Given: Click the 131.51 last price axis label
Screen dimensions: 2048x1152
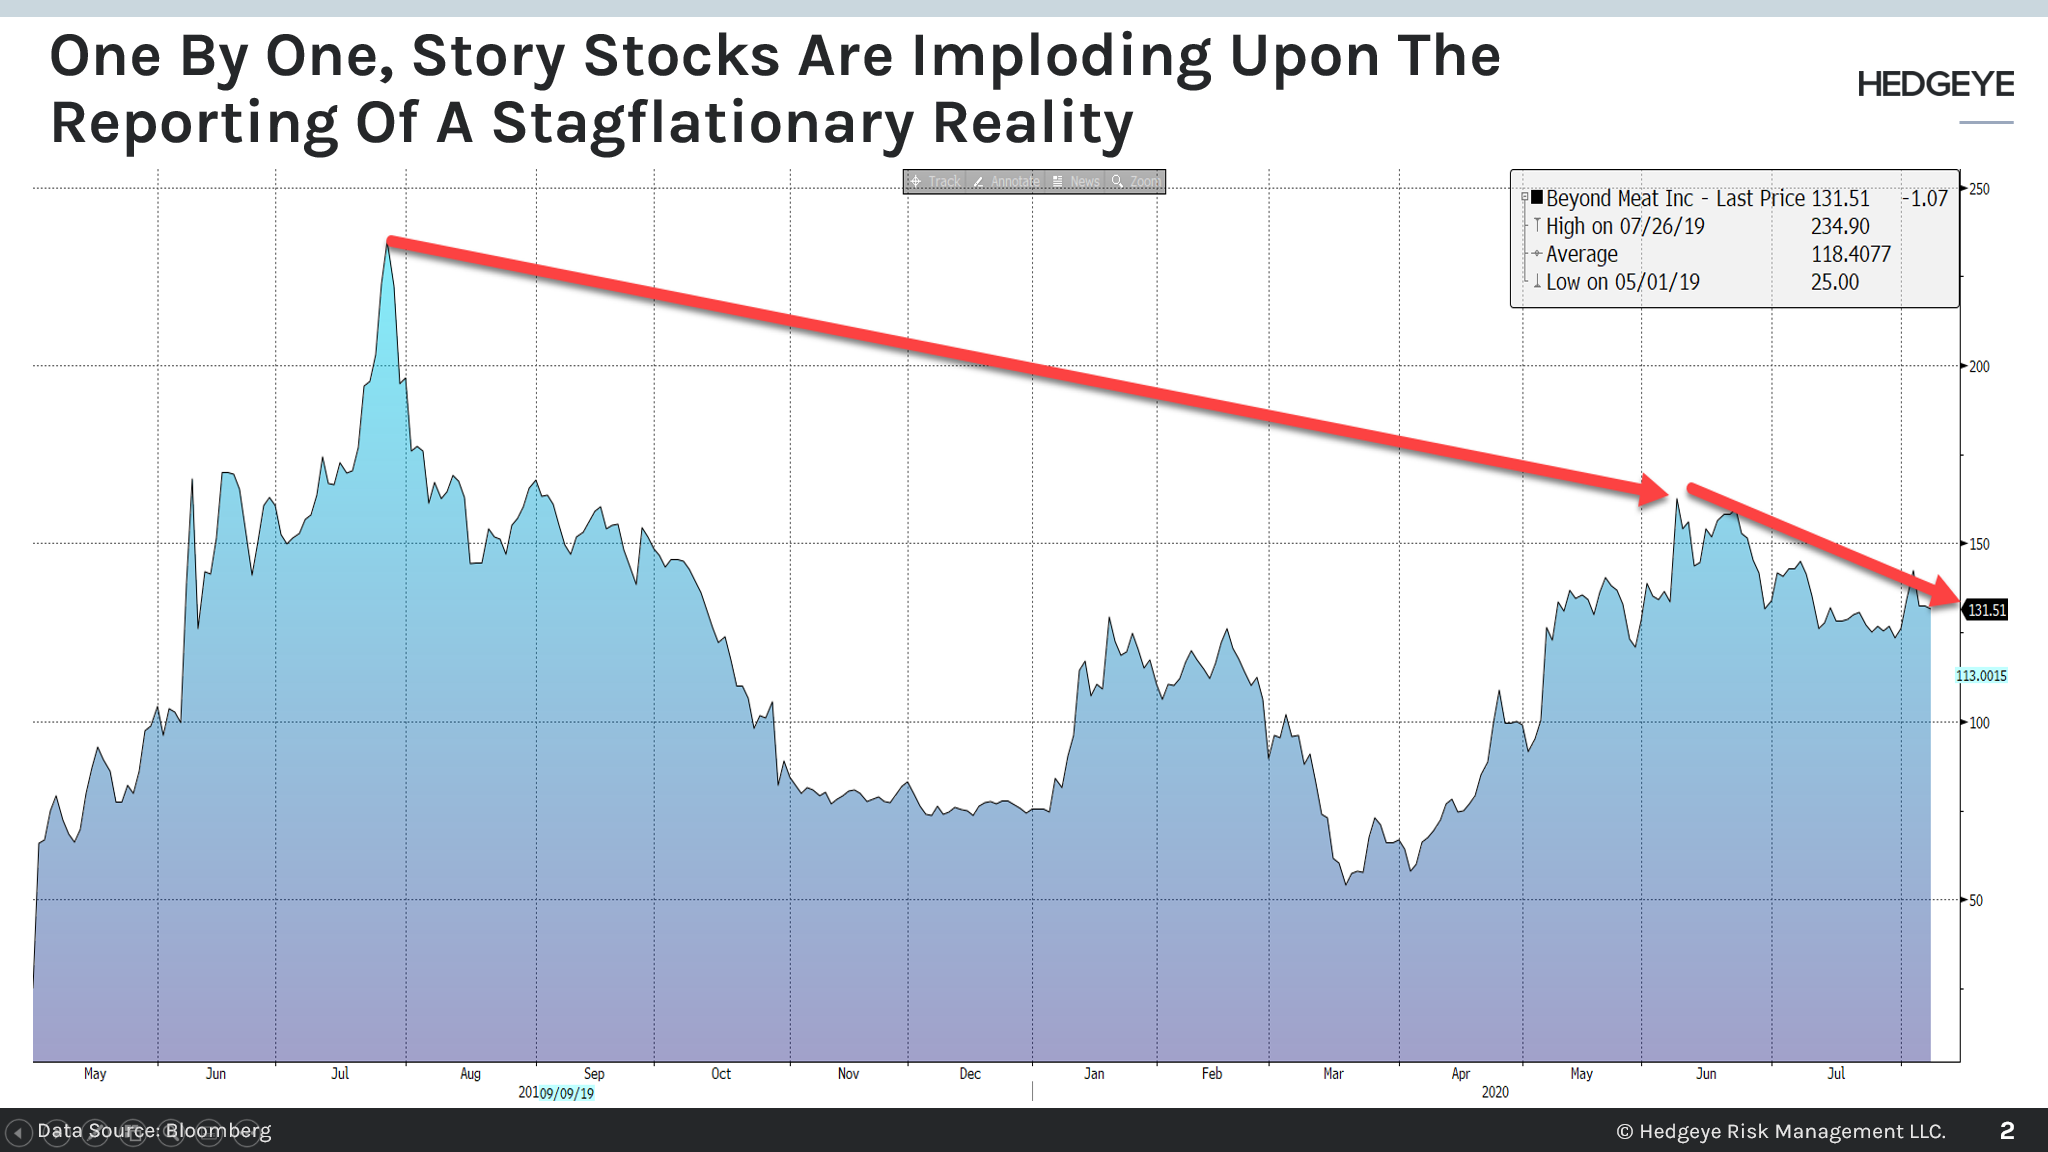Looking at the screenshot, I should tap(1984, 608).
